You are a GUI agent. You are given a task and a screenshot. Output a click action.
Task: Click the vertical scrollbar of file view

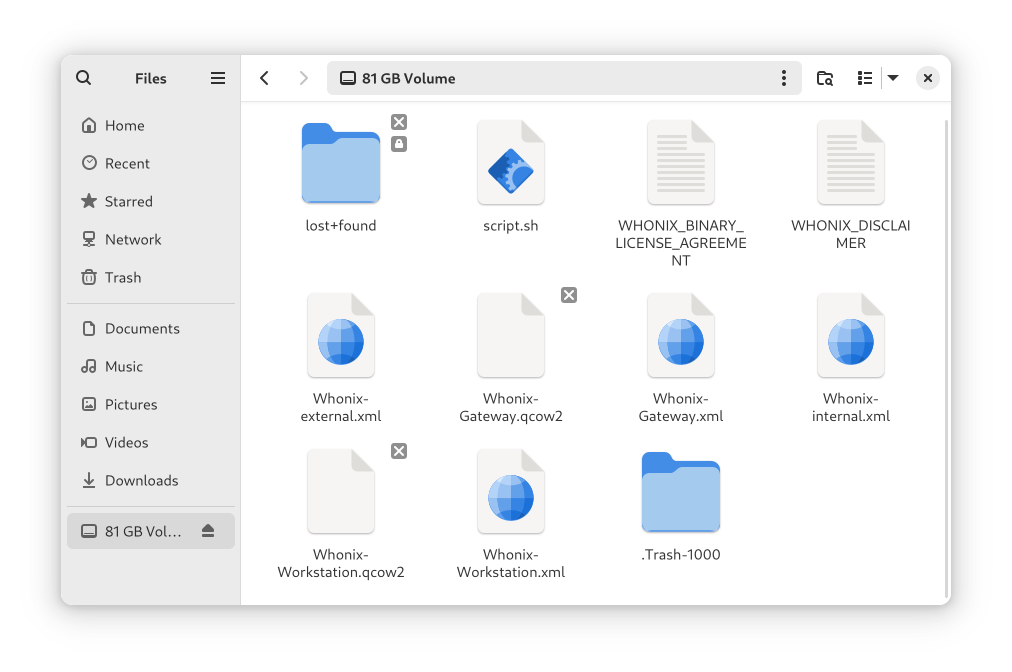click(946, 358)
